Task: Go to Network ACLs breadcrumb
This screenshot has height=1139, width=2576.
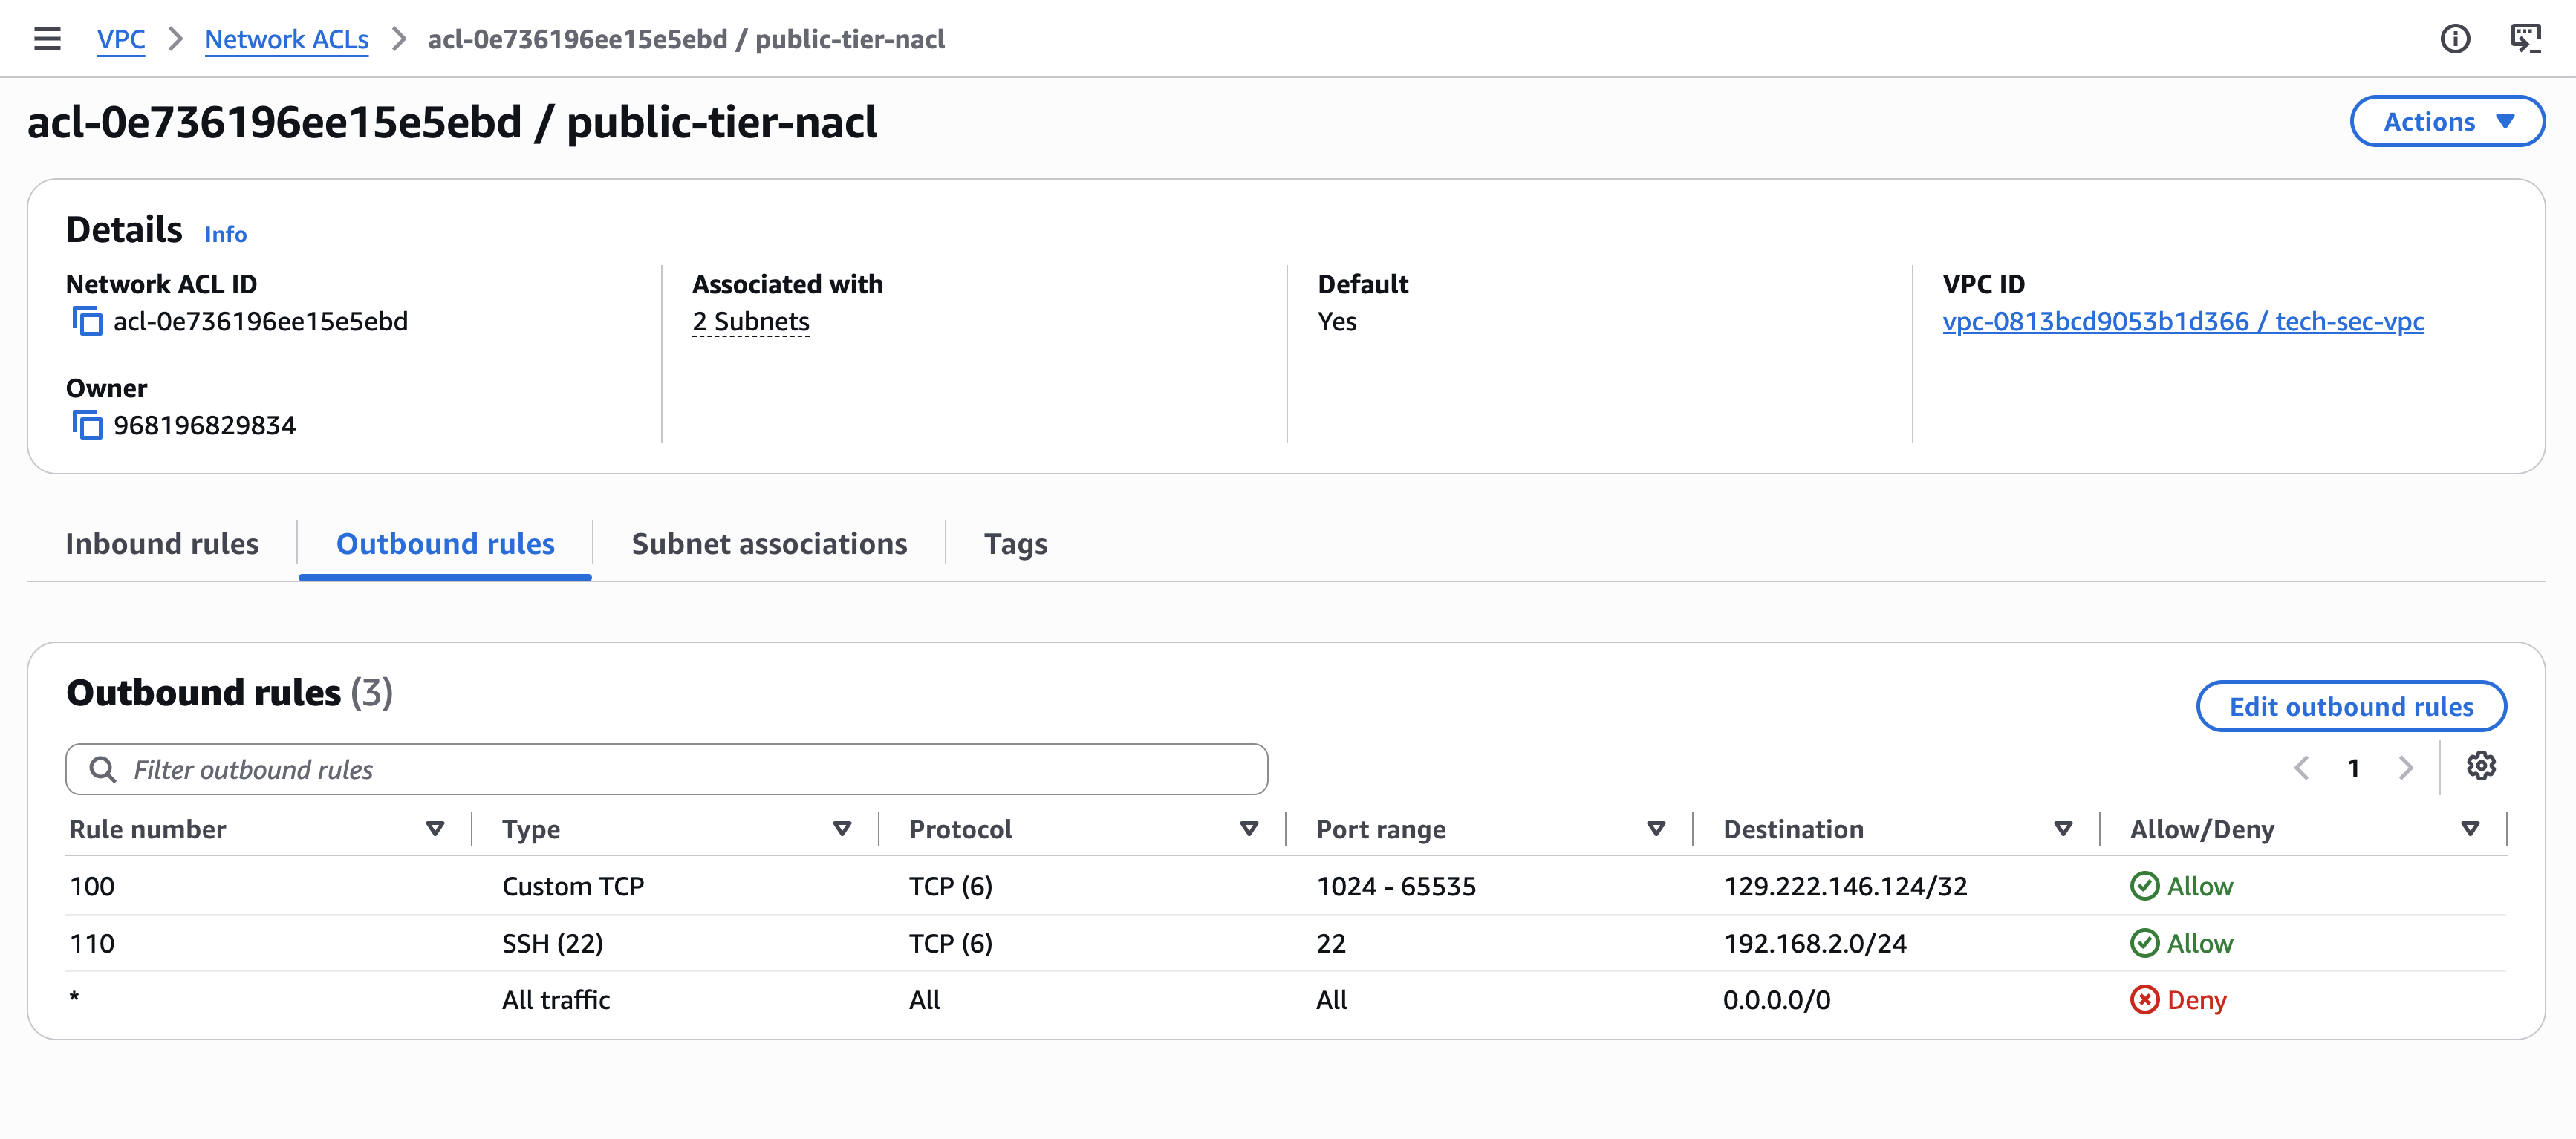Action: click(287, 39)
